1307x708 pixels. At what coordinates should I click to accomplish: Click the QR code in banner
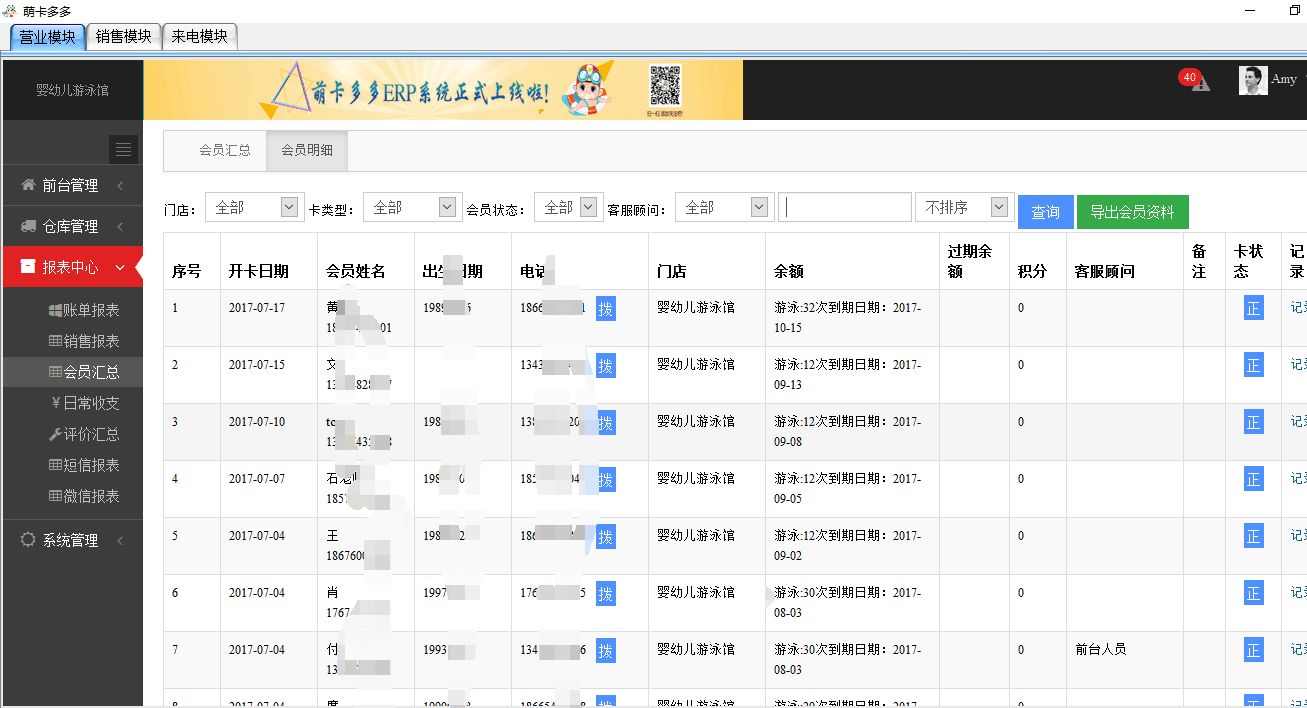[665, 86]
